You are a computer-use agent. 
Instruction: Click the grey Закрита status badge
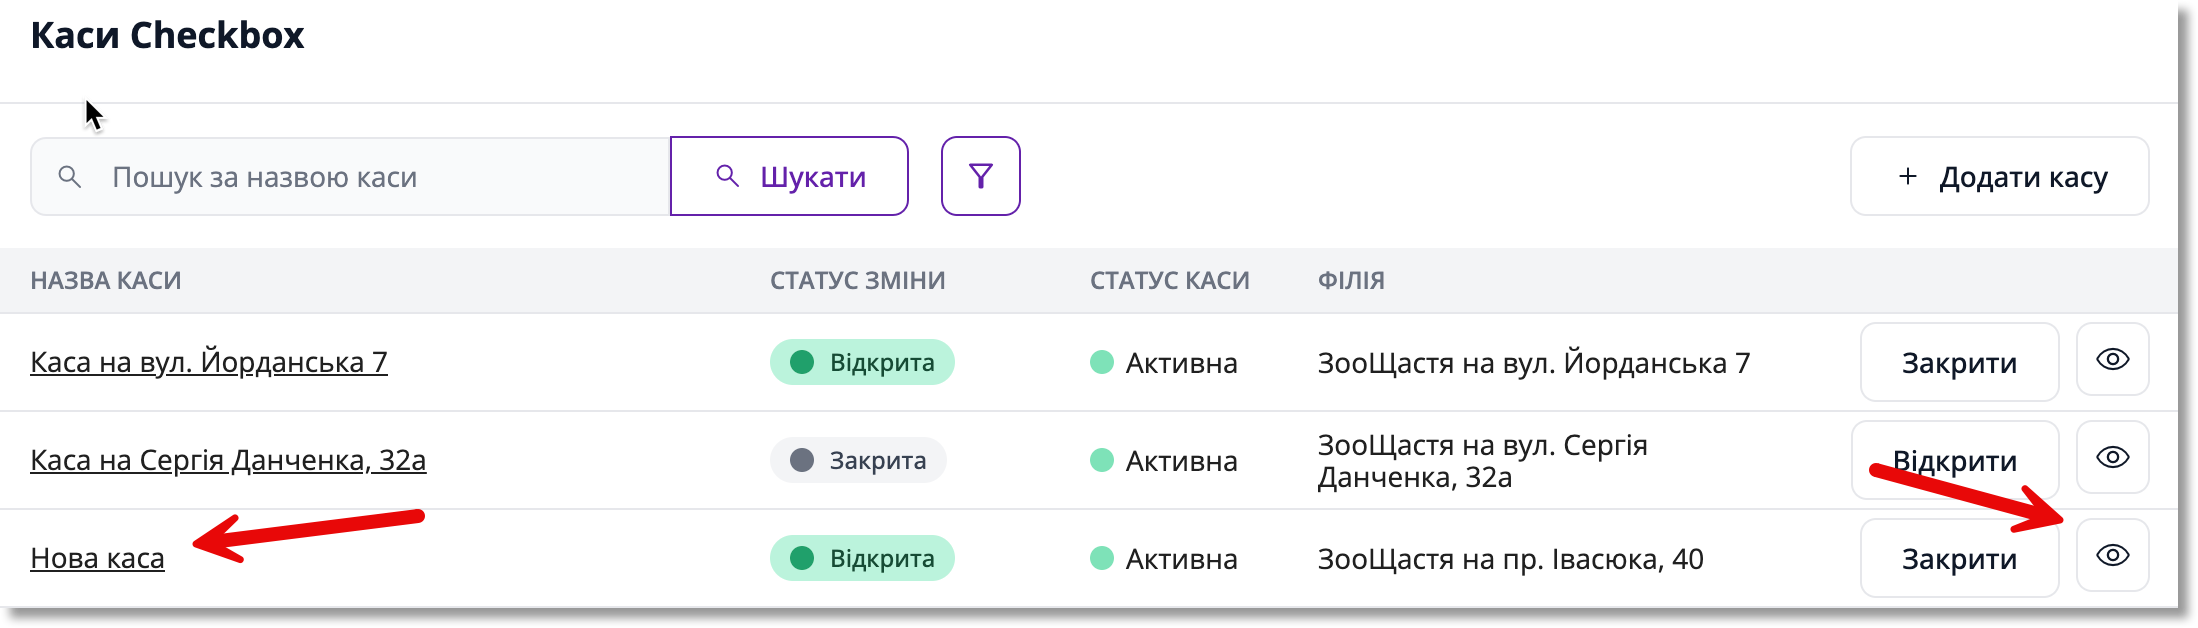[858, 460]
